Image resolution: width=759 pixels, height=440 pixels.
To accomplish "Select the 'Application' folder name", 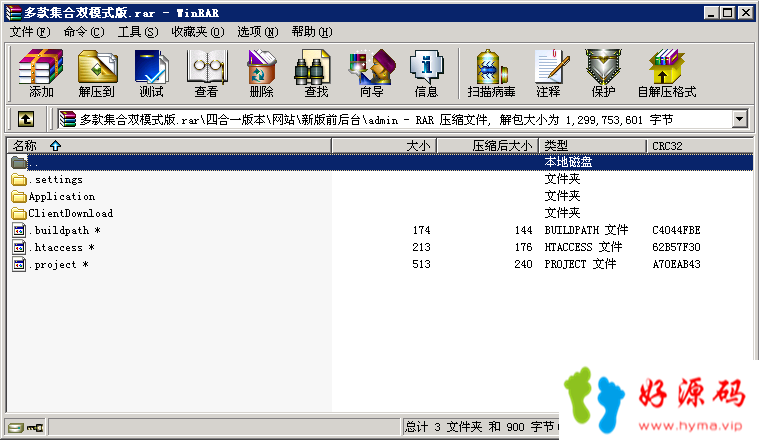I will [61, 197].
